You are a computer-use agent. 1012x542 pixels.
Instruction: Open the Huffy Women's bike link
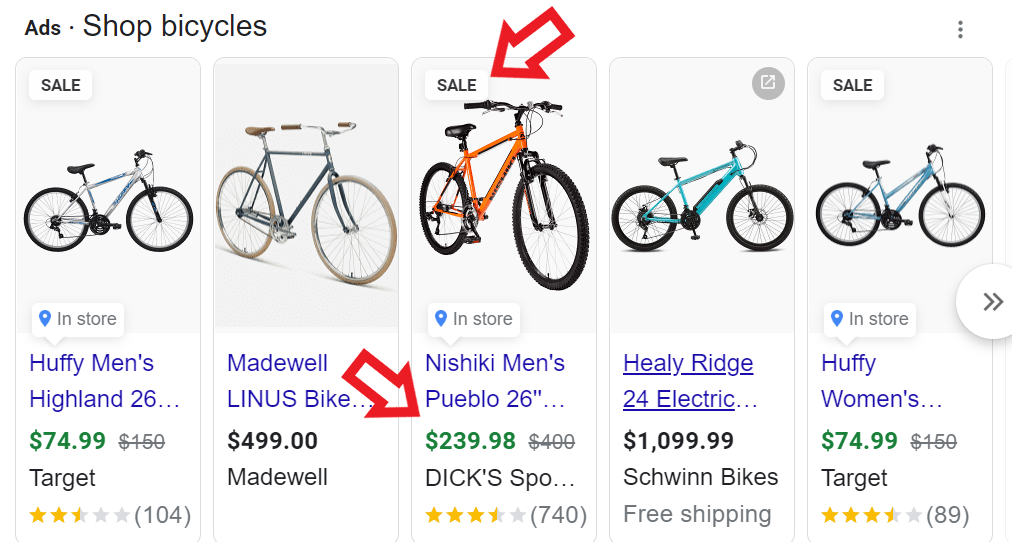click(x=881, y=381)
